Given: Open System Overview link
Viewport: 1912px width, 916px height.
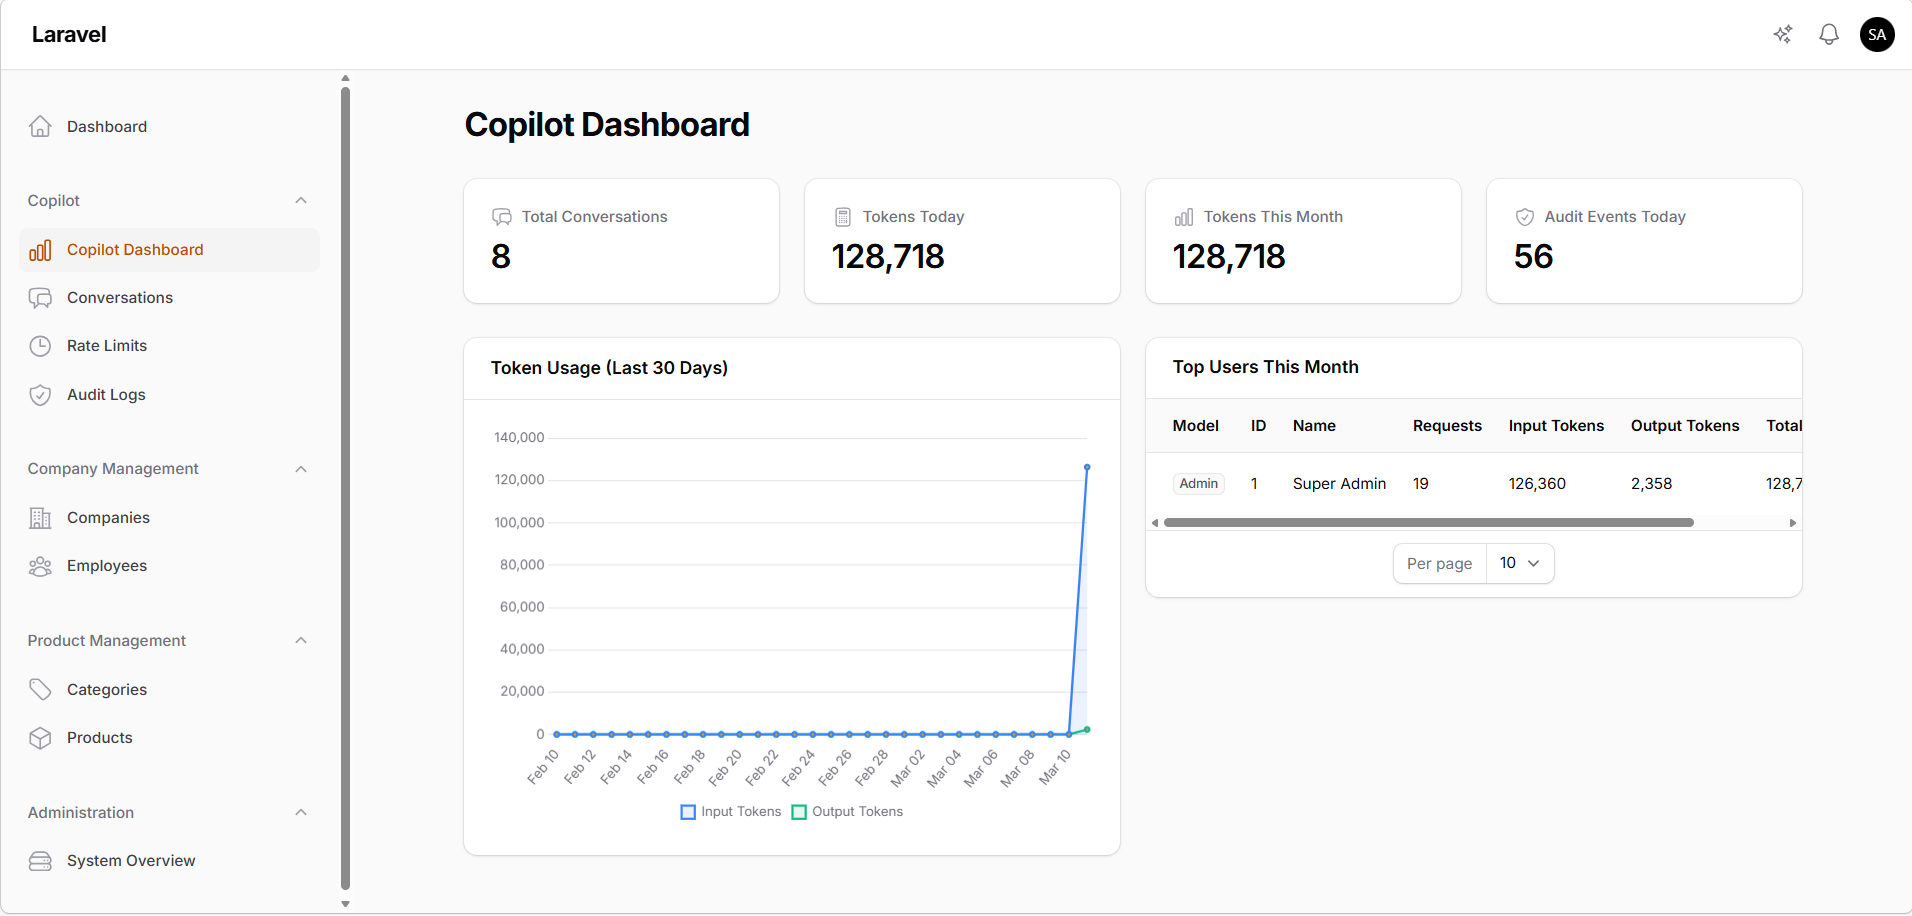Looking at the screenshot, I should point(131,861).
